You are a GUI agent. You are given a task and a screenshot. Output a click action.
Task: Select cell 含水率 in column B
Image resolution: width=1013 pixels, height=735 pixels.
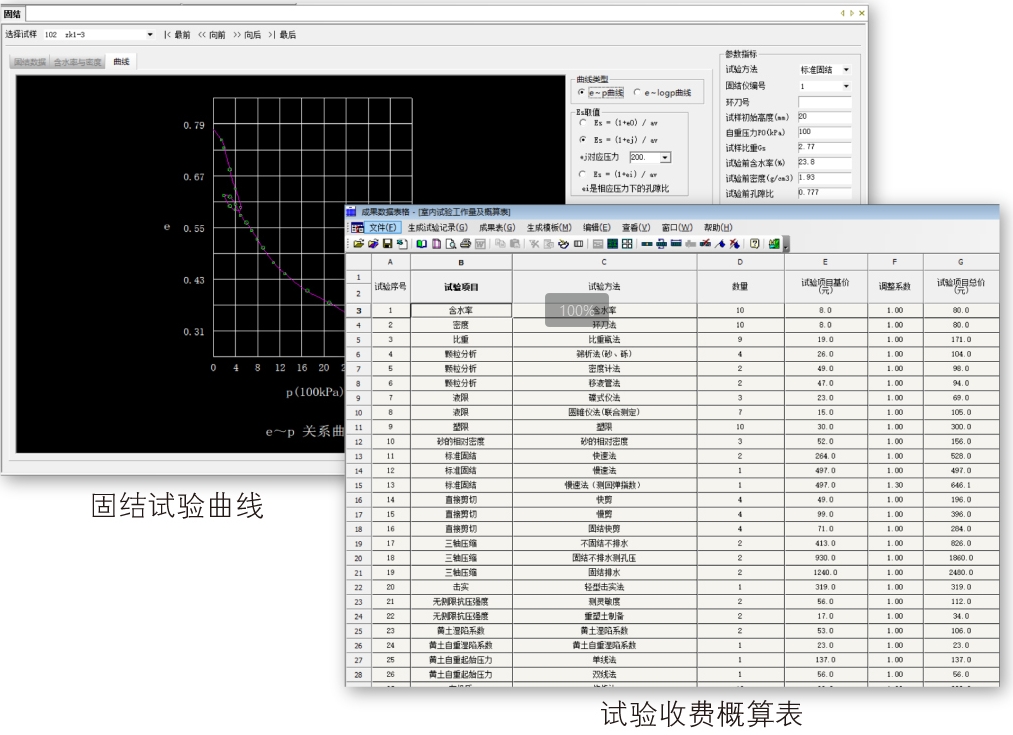(x=460, y=310)
